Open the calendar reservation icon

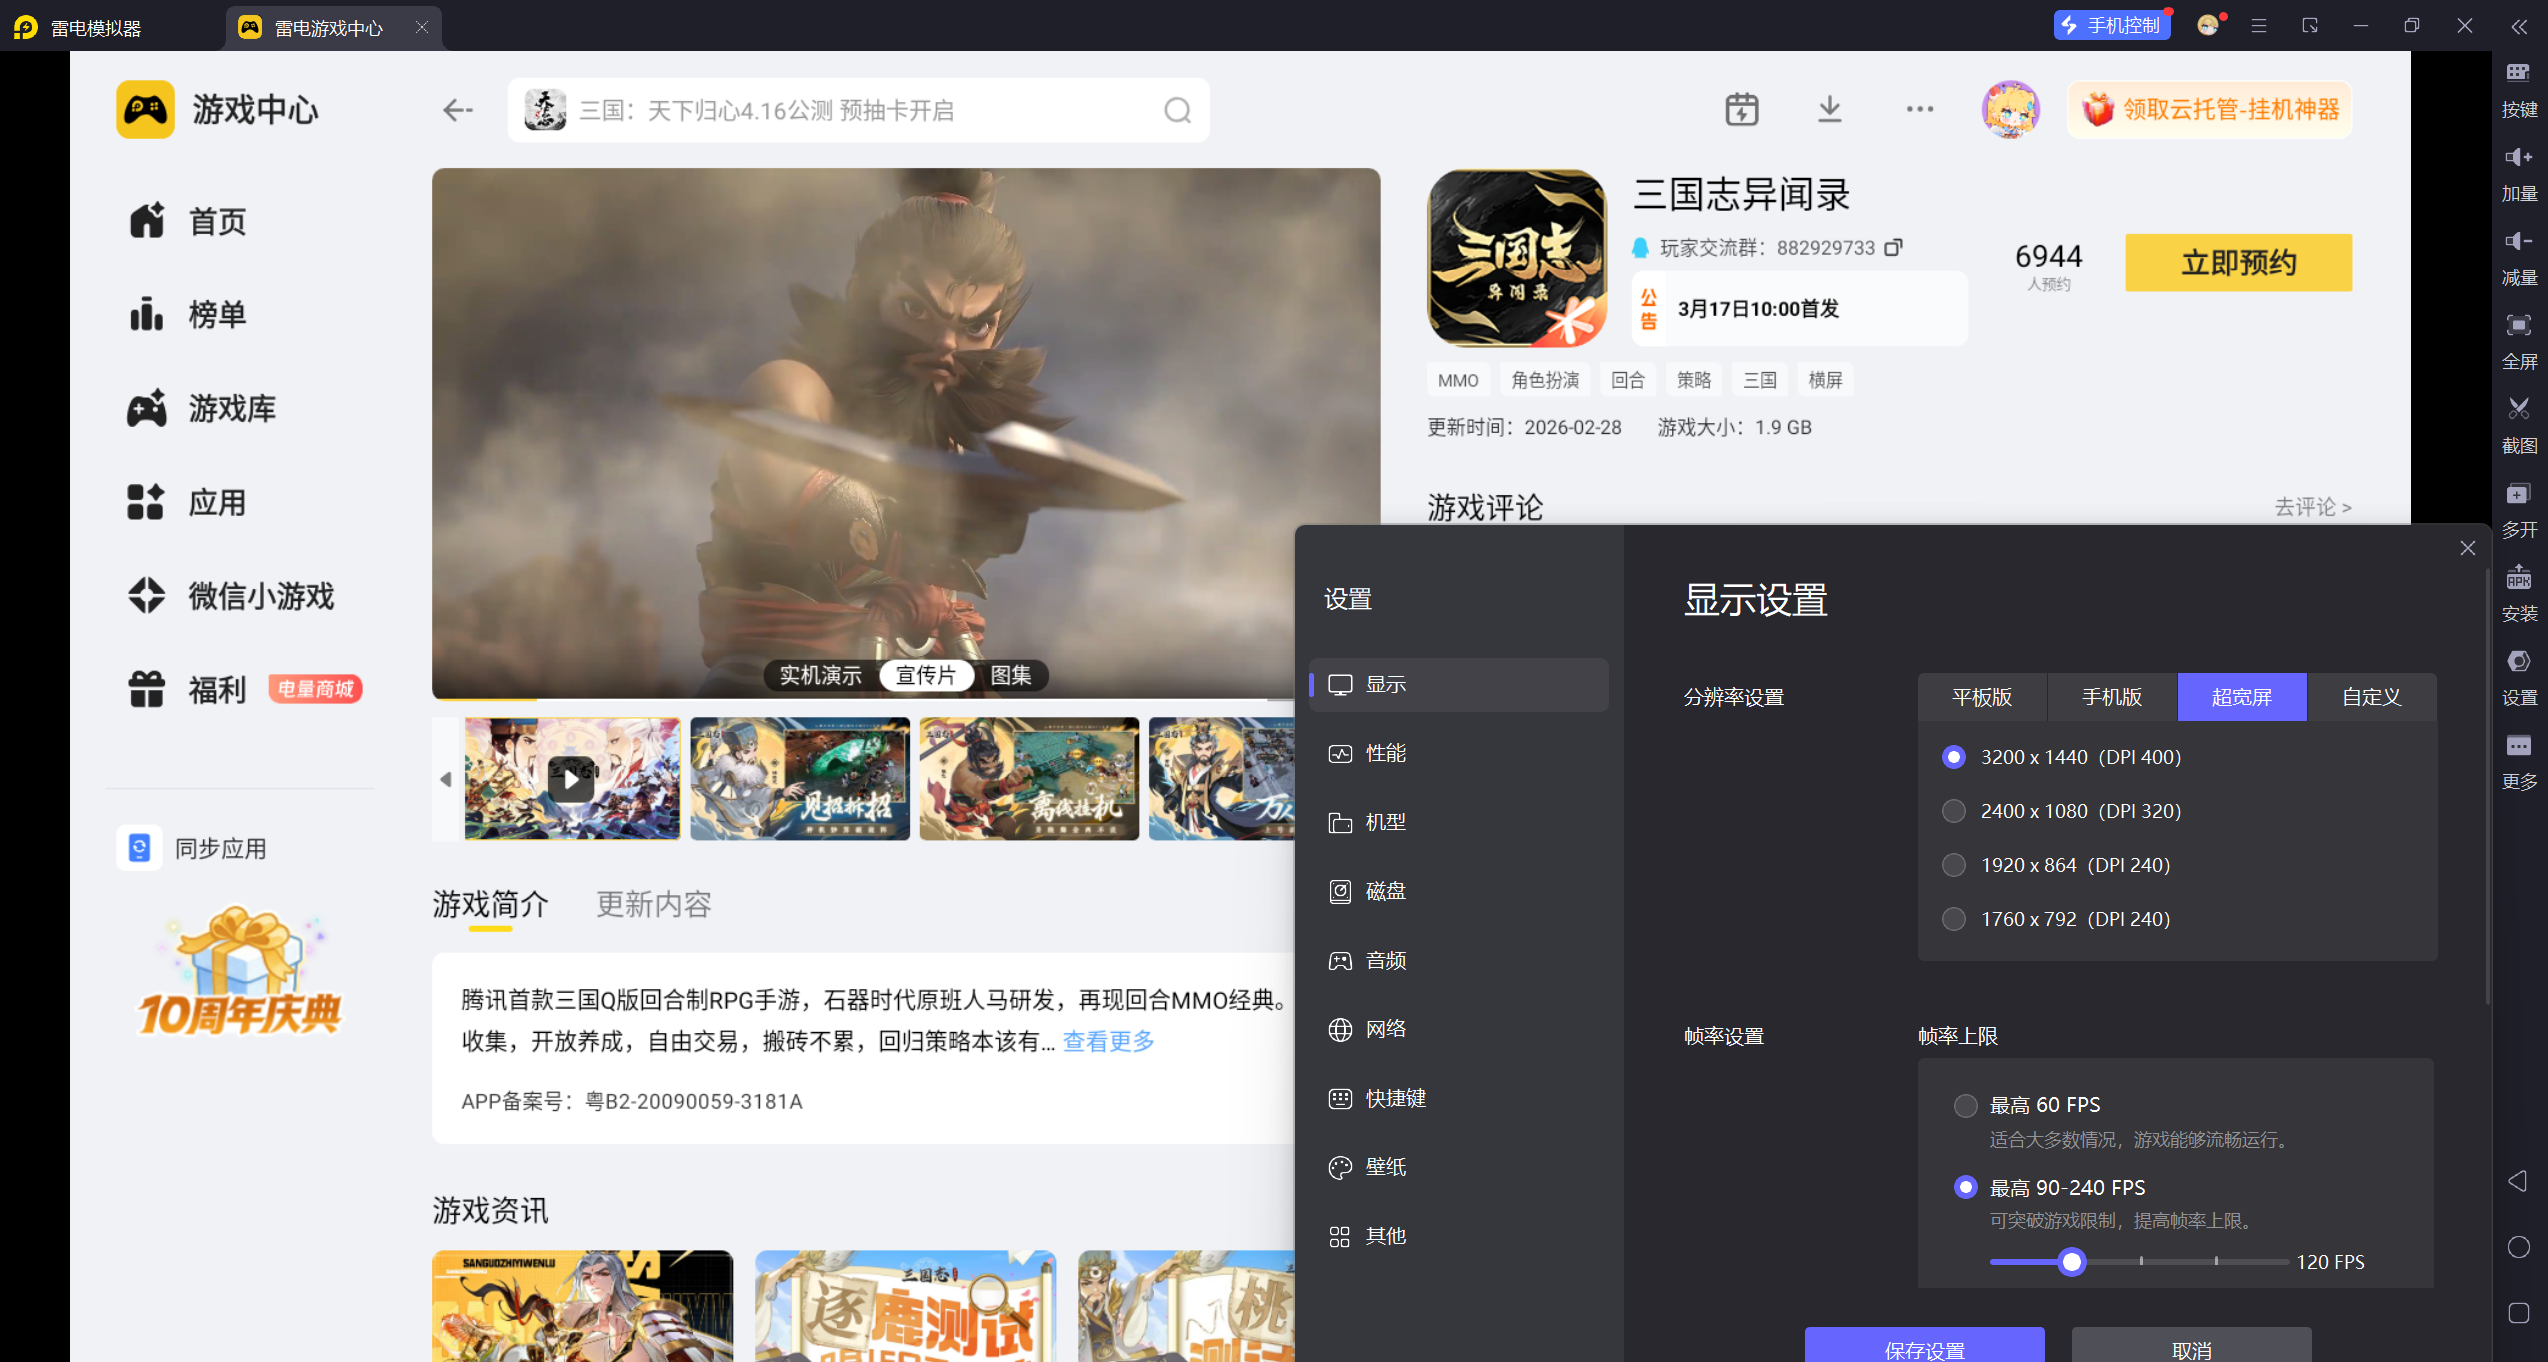(x=1741, y=109)
